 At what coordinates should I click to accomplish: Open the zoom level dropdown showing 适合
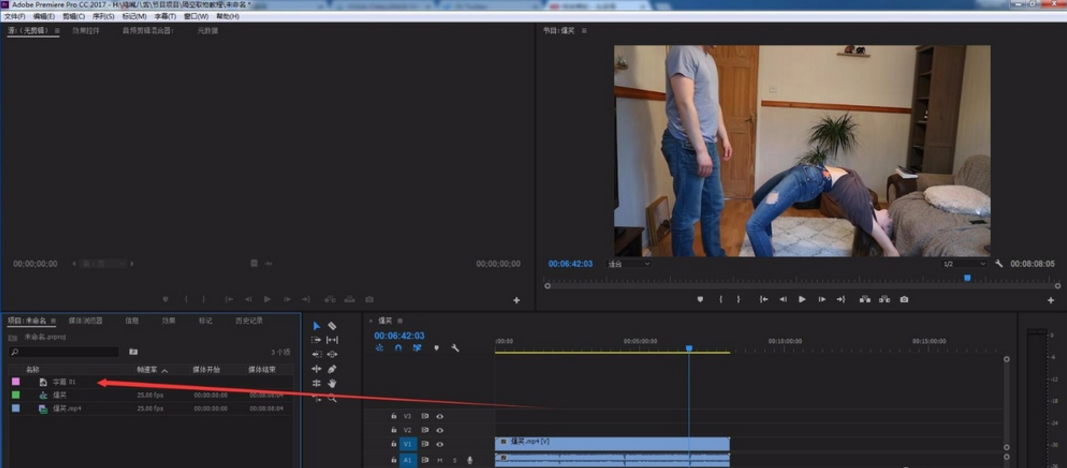(x=629, y=264)
